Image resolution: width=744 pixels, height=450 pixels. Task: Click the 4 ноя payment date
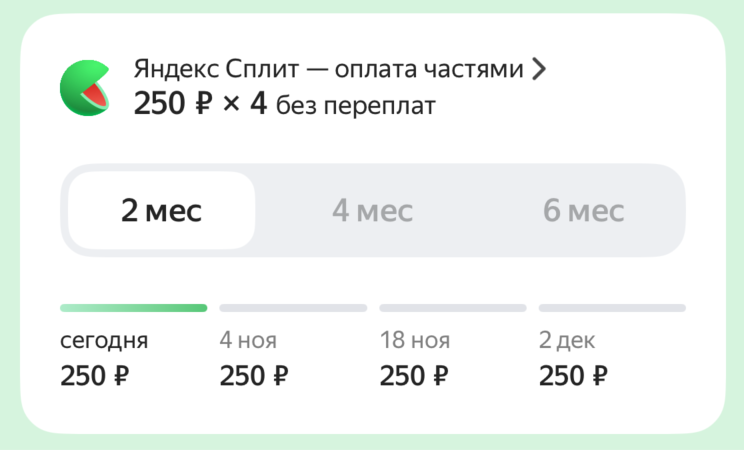[x=249, y=341]
